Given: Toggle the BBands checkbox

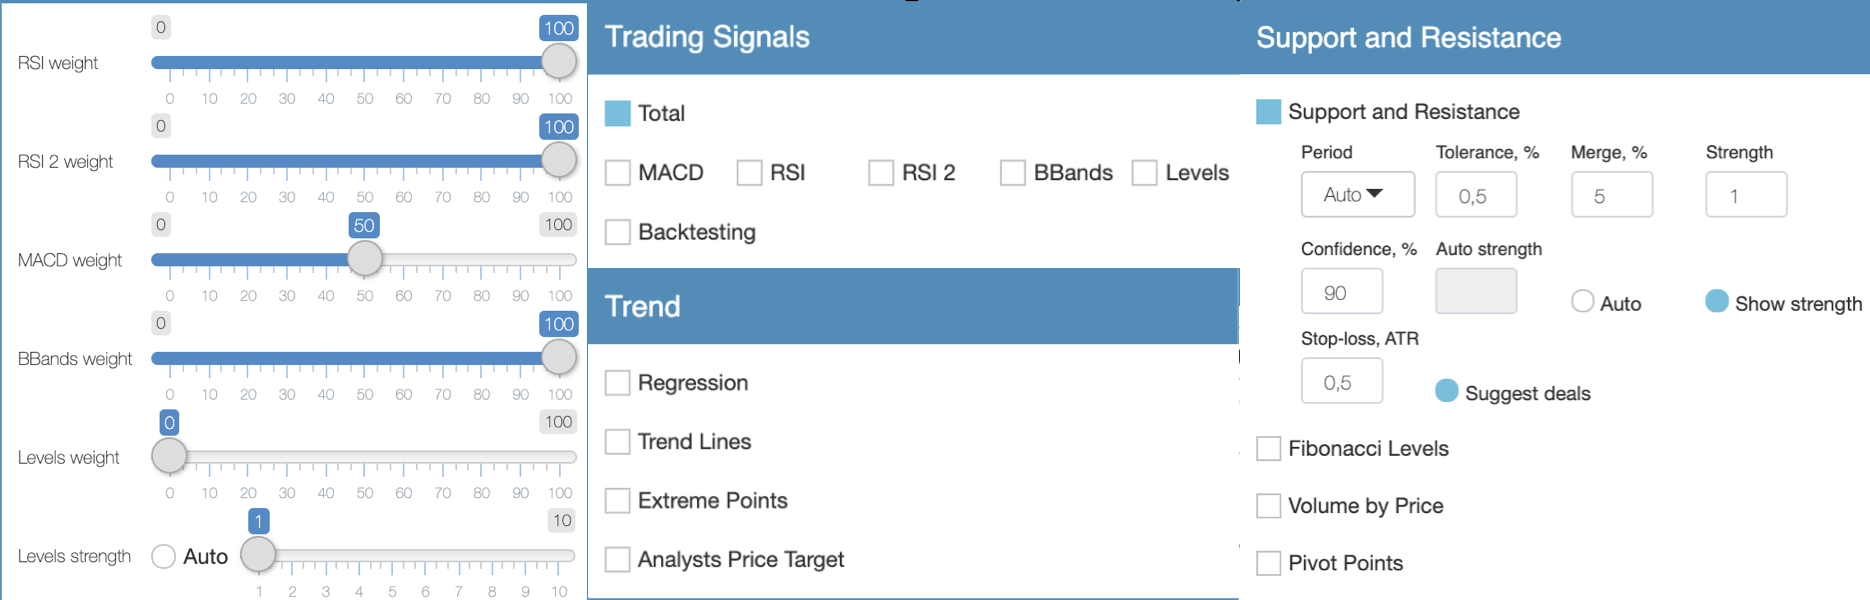Looking at the screenshot, I should (1013, 173).
